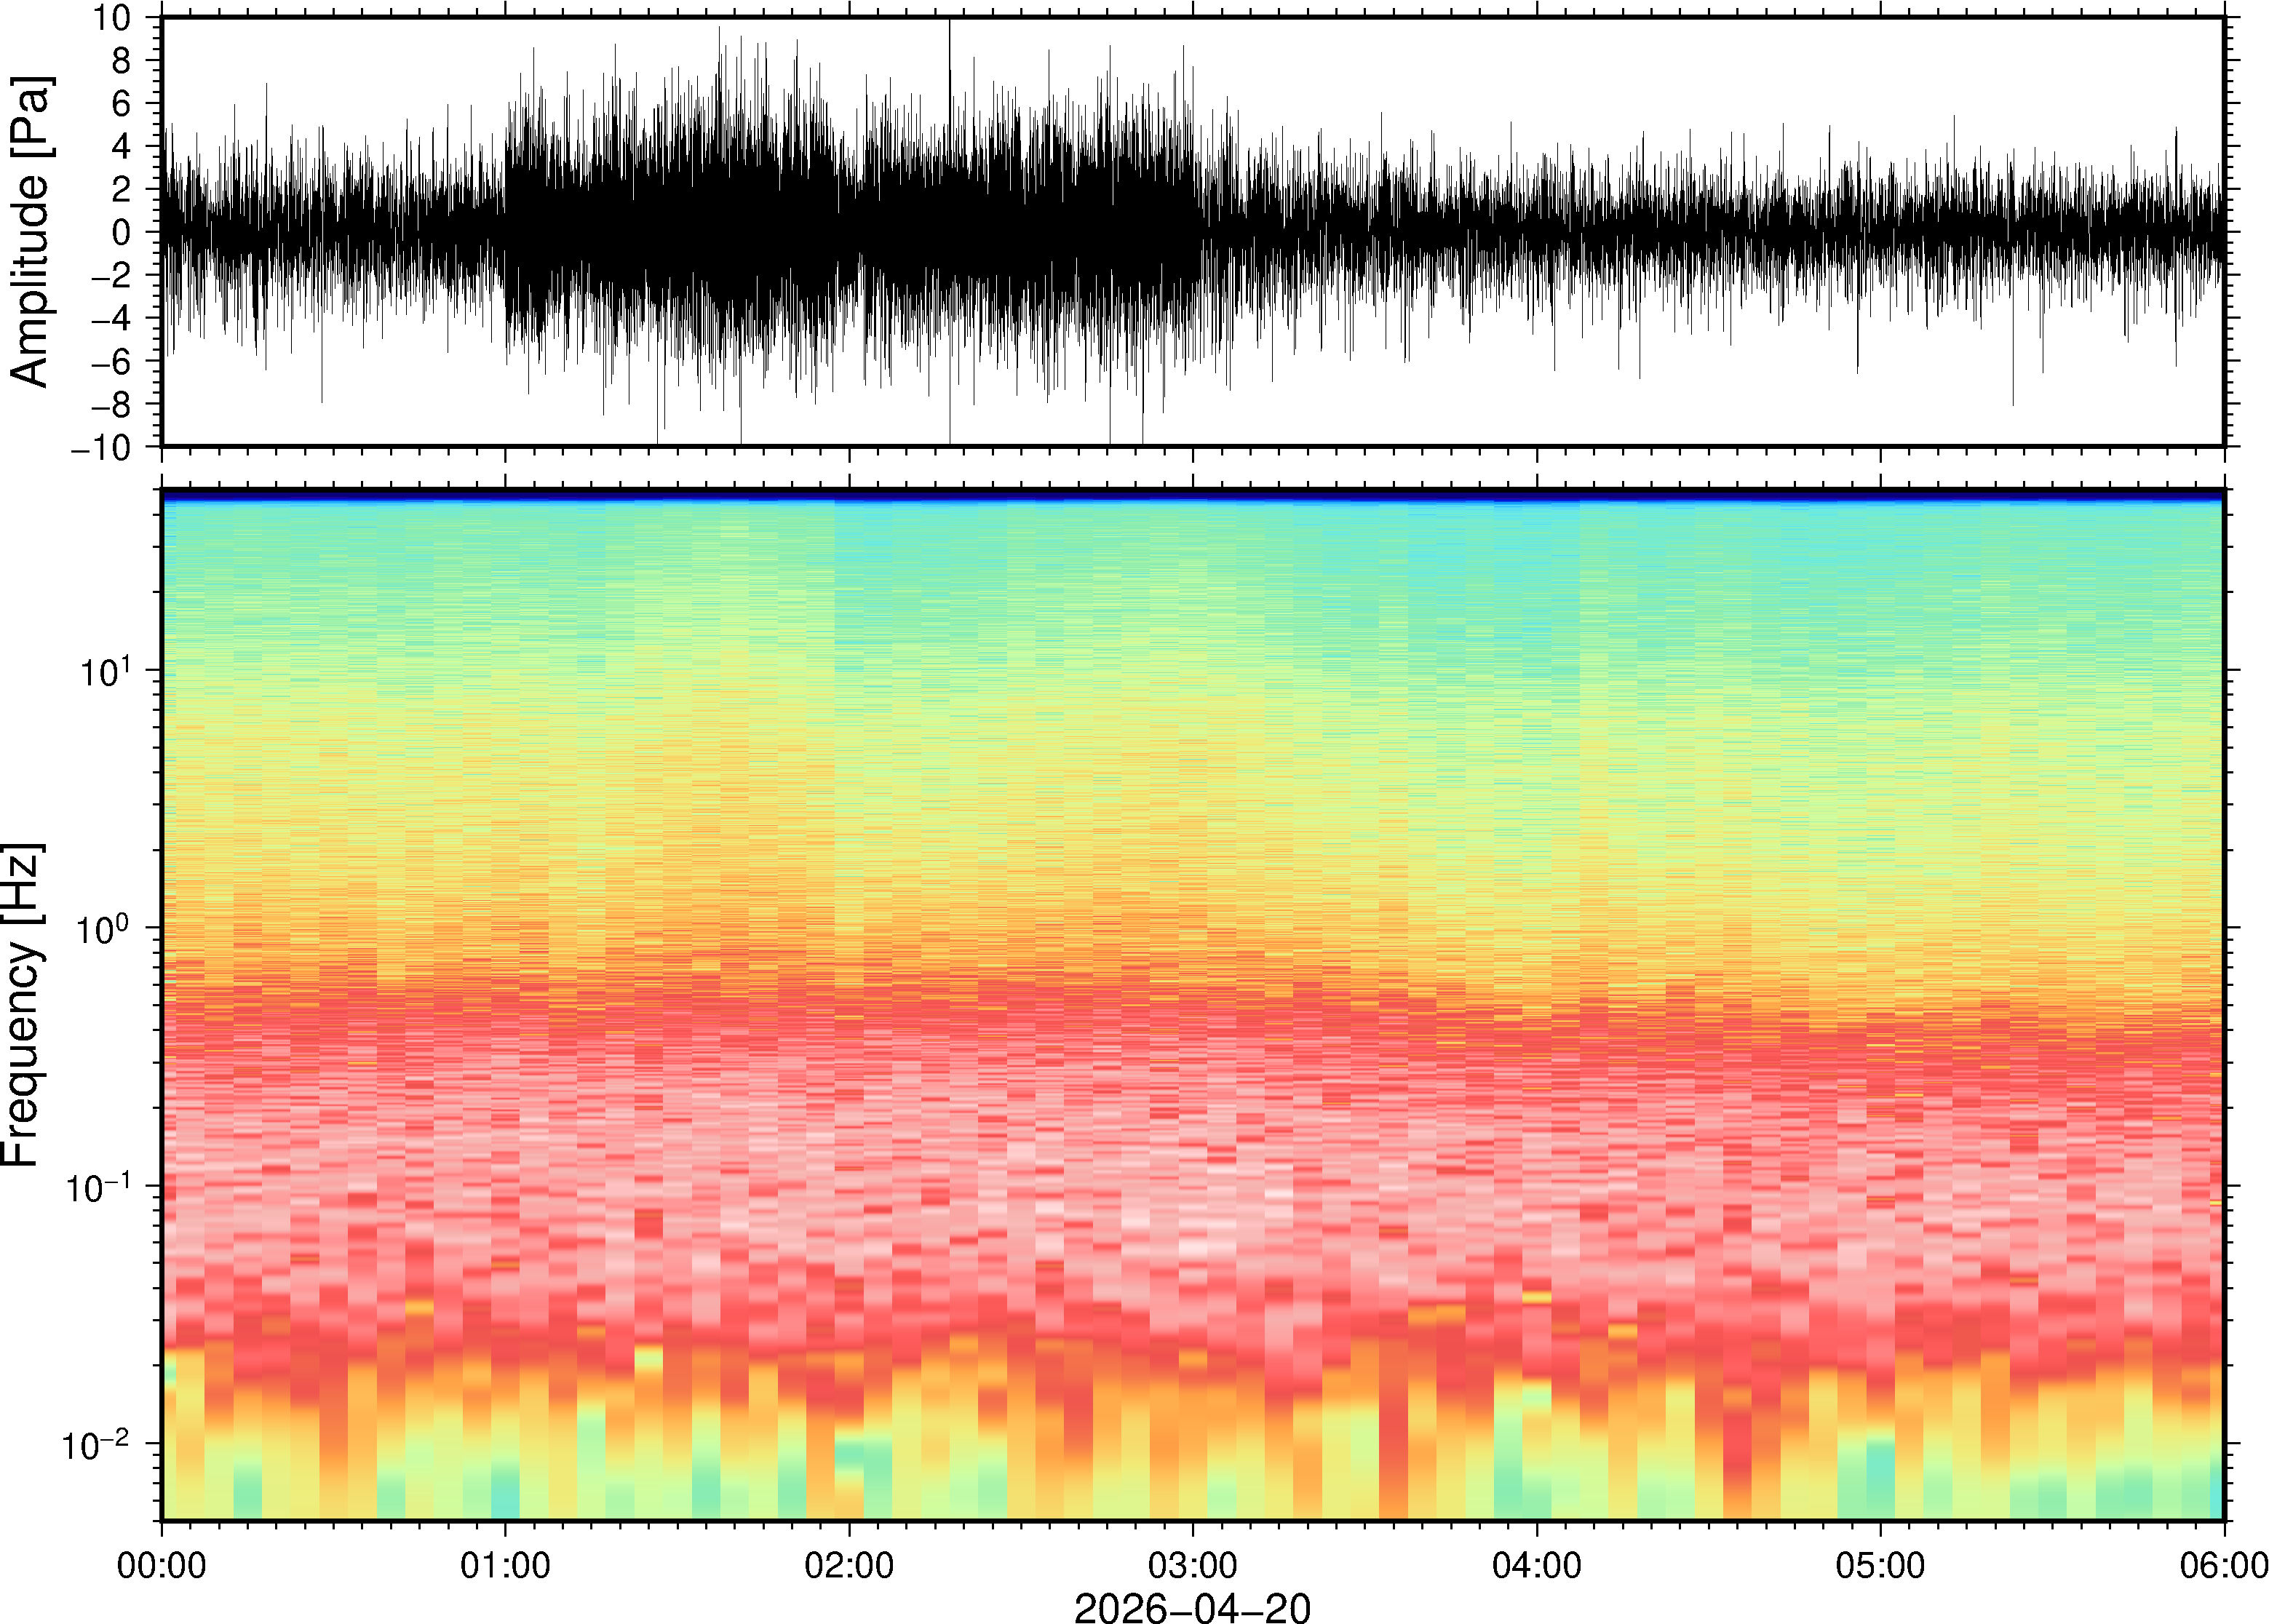Click the 10¹ frequency tick label
The image size is (2269, 1624).
tap(106, 670)
